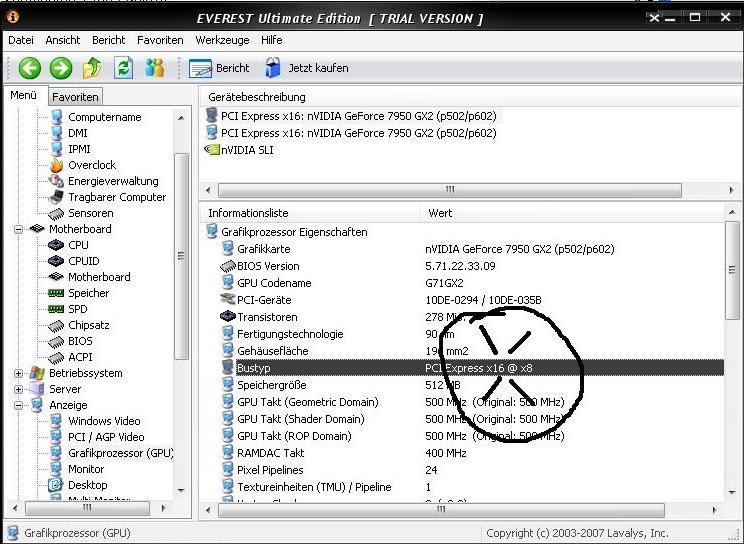Open the Favoriten menu
The height and width of the screenshot is (544, 744).
pyautogui.click(x=160, y=40)
